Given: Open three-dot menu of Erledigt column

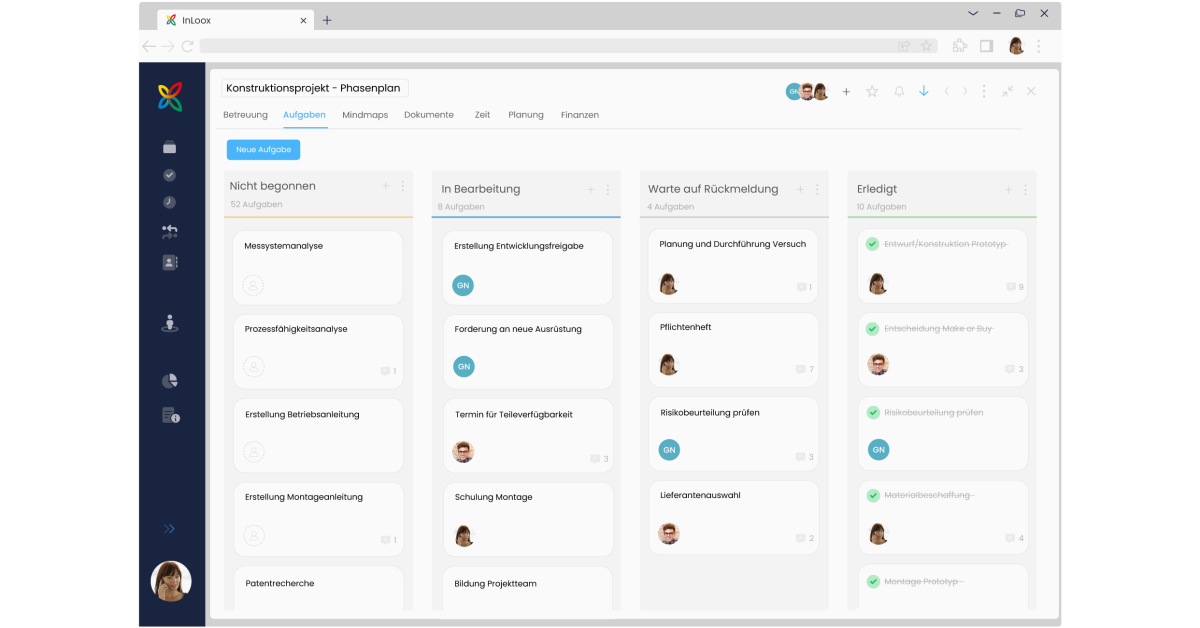Looking at the screenshot, I should 1025,189.
